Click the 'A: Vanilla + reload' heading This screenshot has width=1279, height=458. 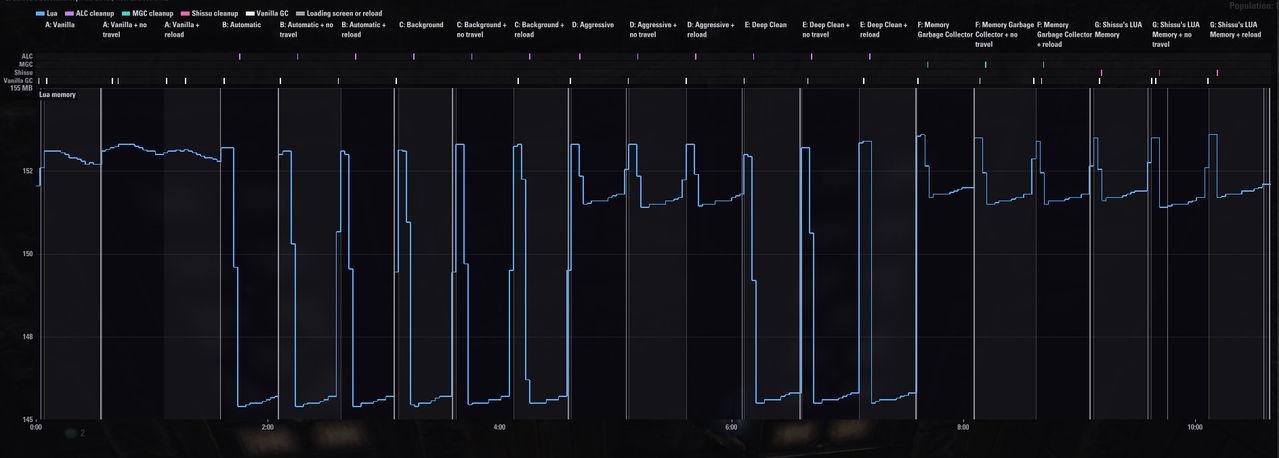183,29
